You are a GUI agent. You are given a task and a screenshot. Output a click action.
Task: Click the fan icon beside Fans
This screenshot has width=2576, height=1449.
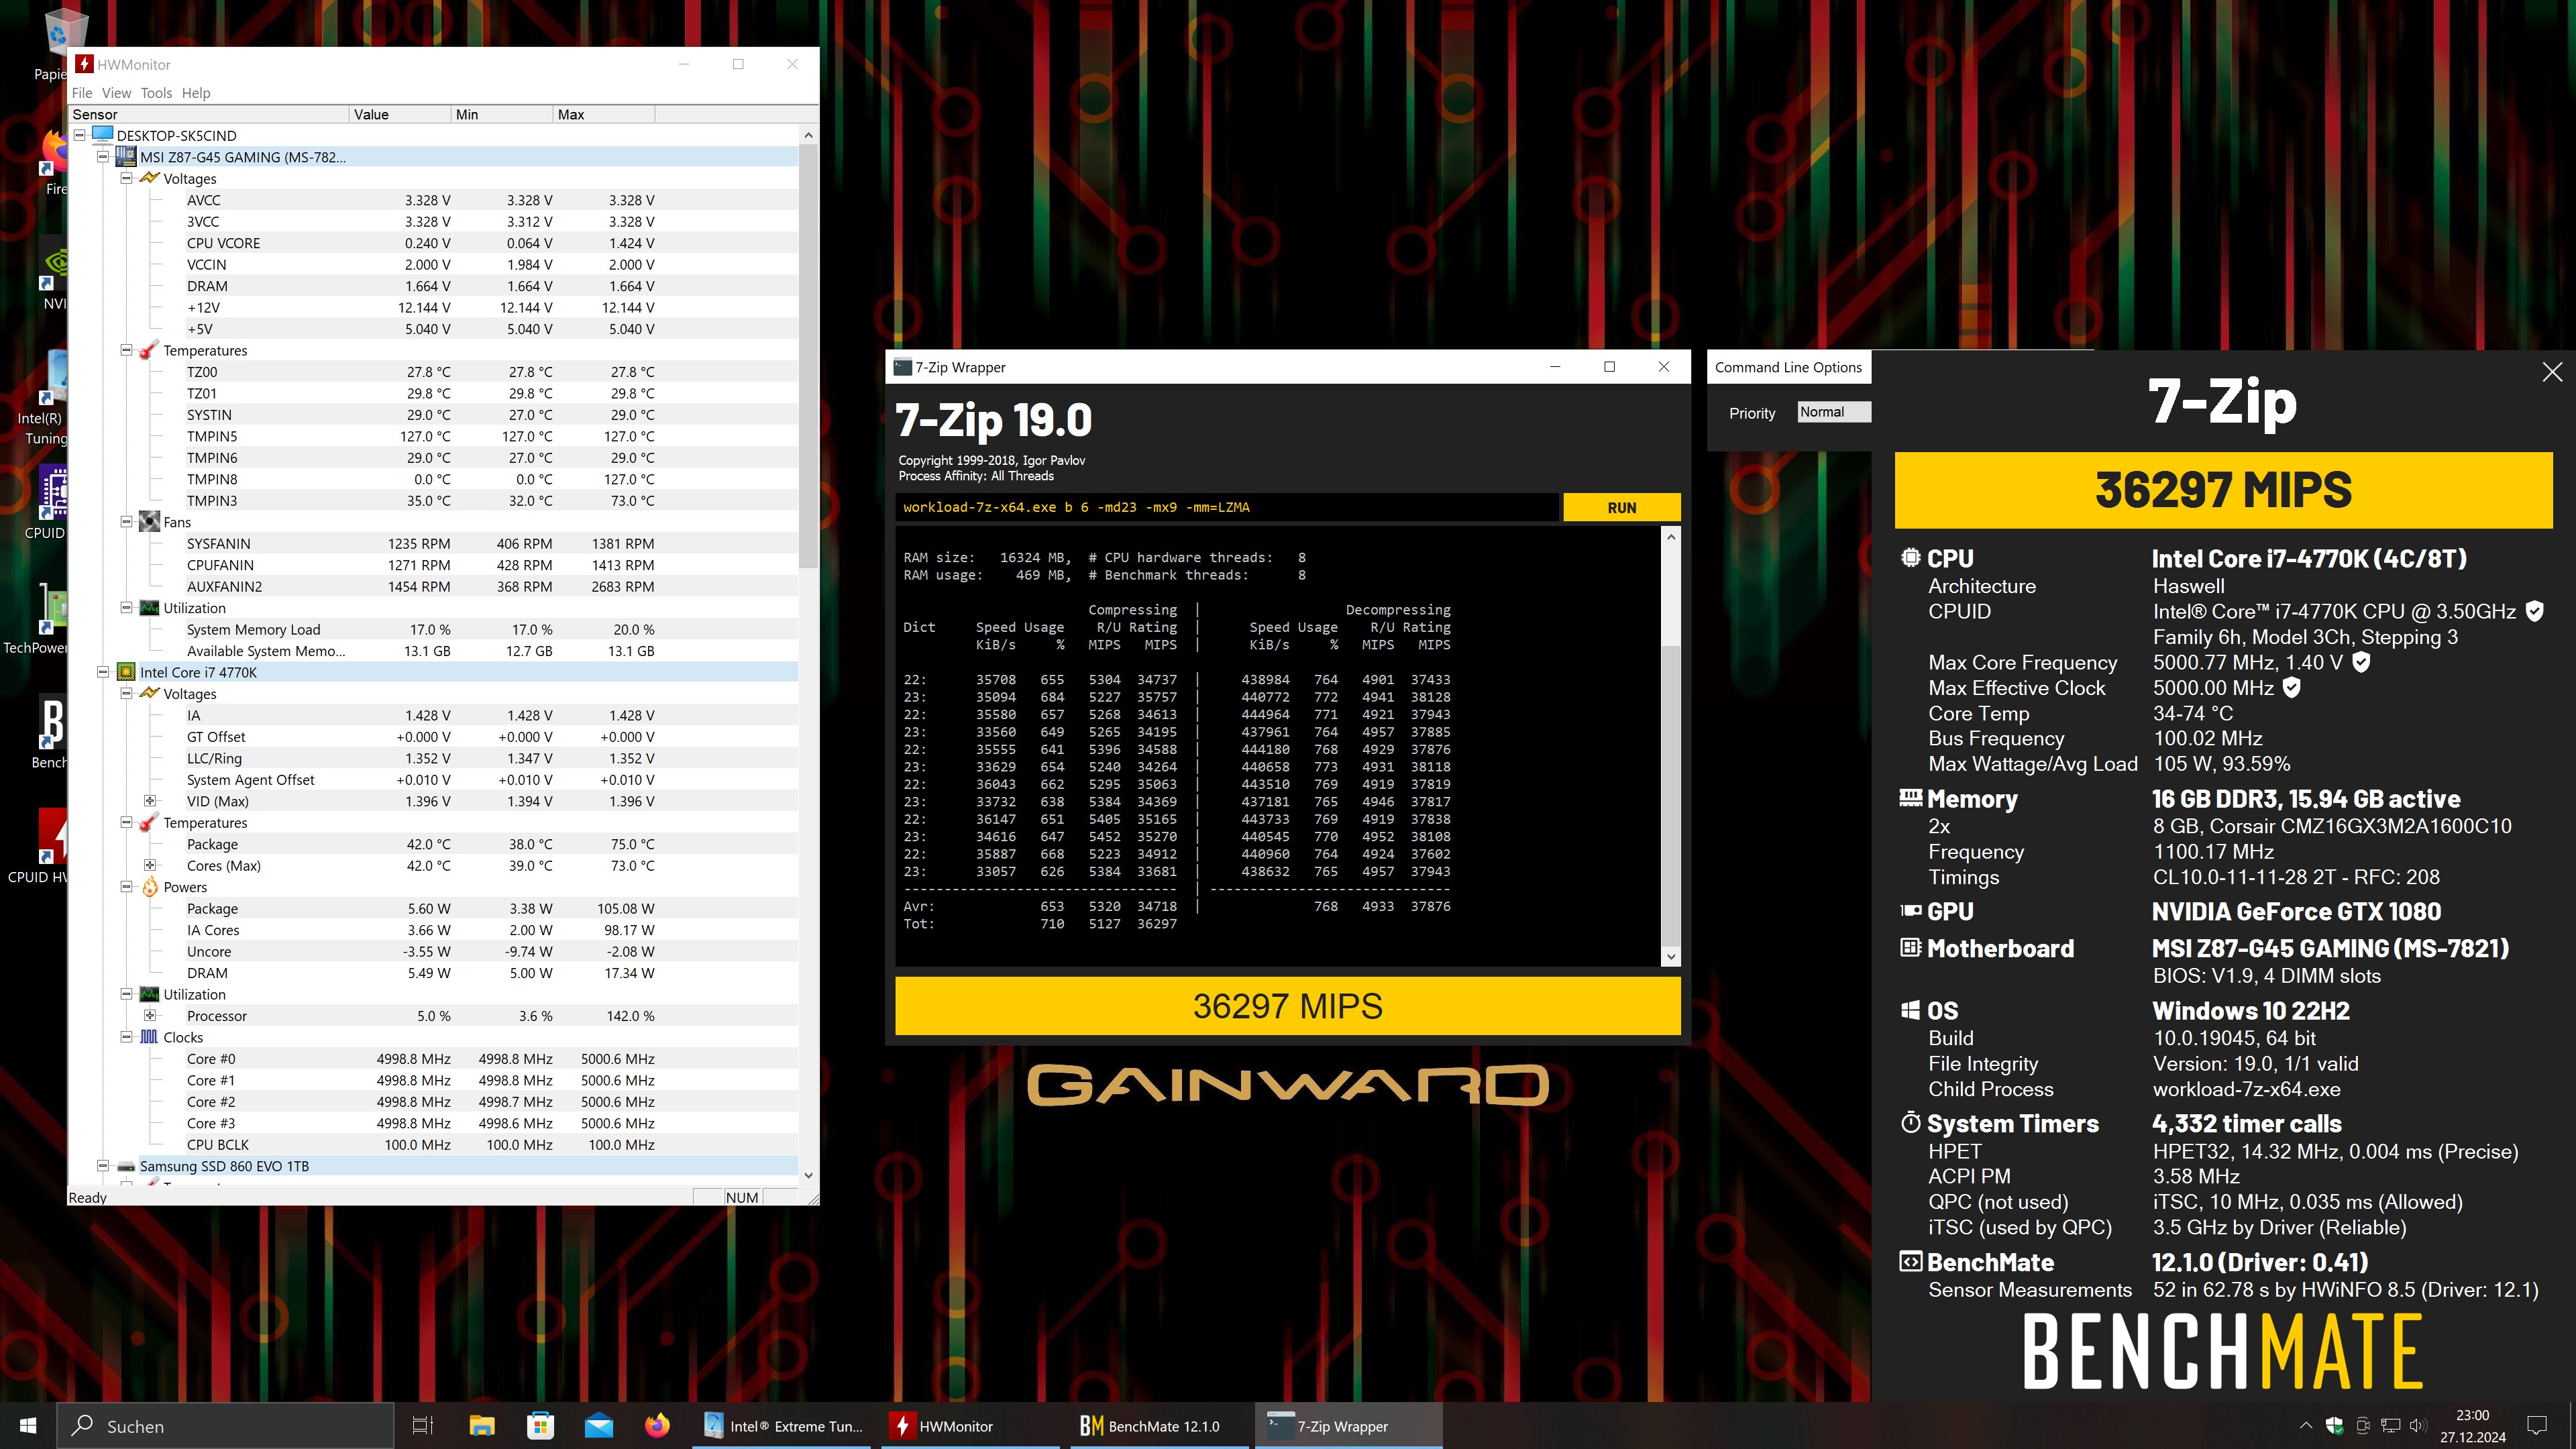(149, 522)
